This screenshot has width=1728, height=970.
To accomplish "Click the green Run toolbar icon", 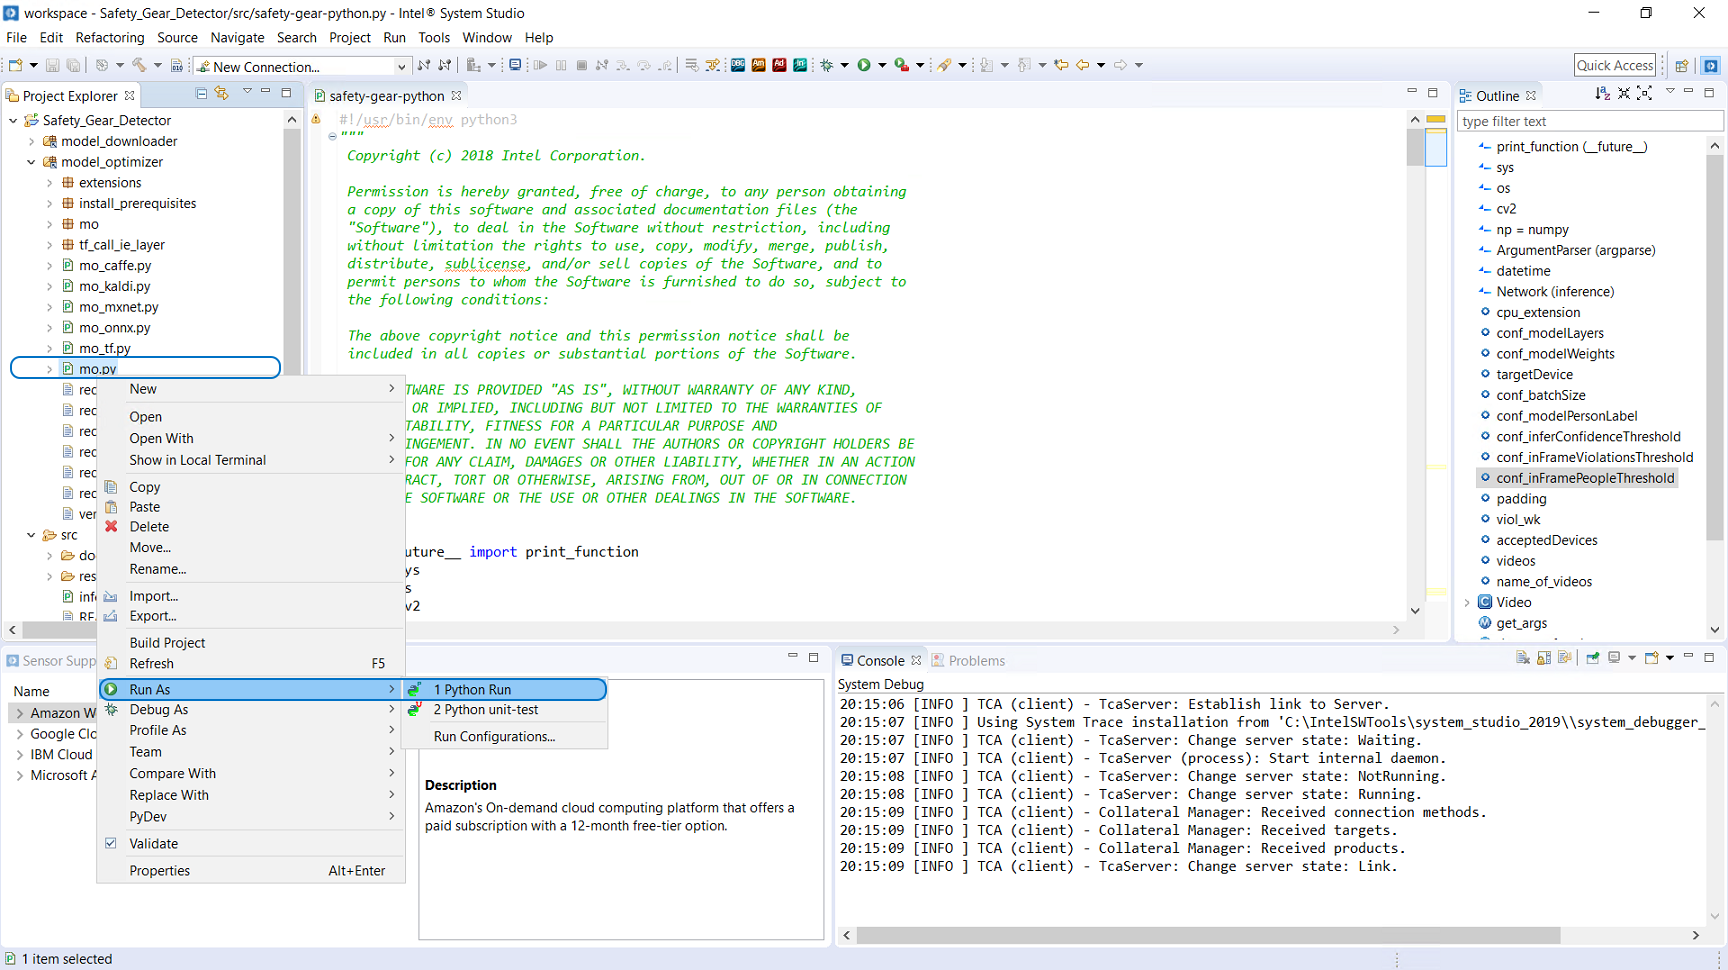I will pos(864,65).
